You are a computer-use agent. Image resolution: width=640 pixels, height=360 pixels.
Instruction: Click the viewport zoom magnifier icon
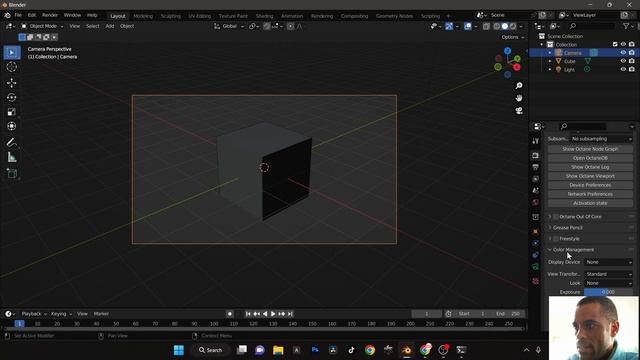[519, 86]
